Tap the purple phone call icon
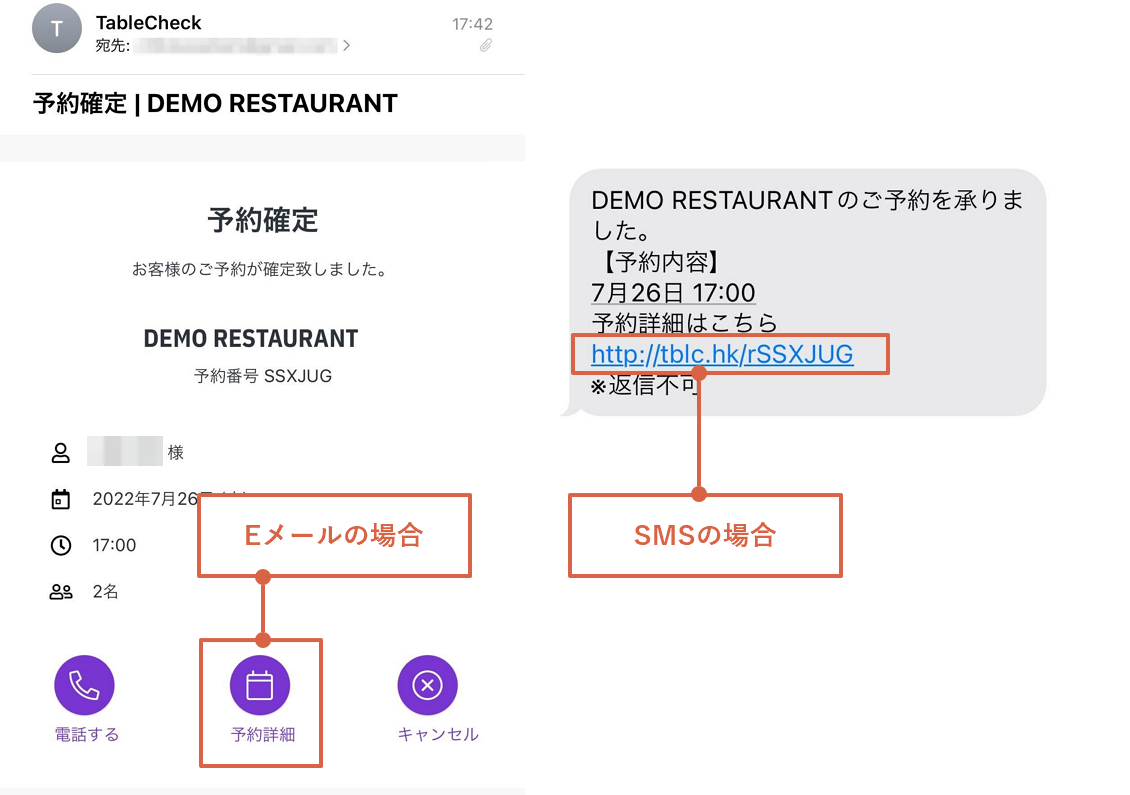The height and width of the screenshot is (795, 1130). 84,685
